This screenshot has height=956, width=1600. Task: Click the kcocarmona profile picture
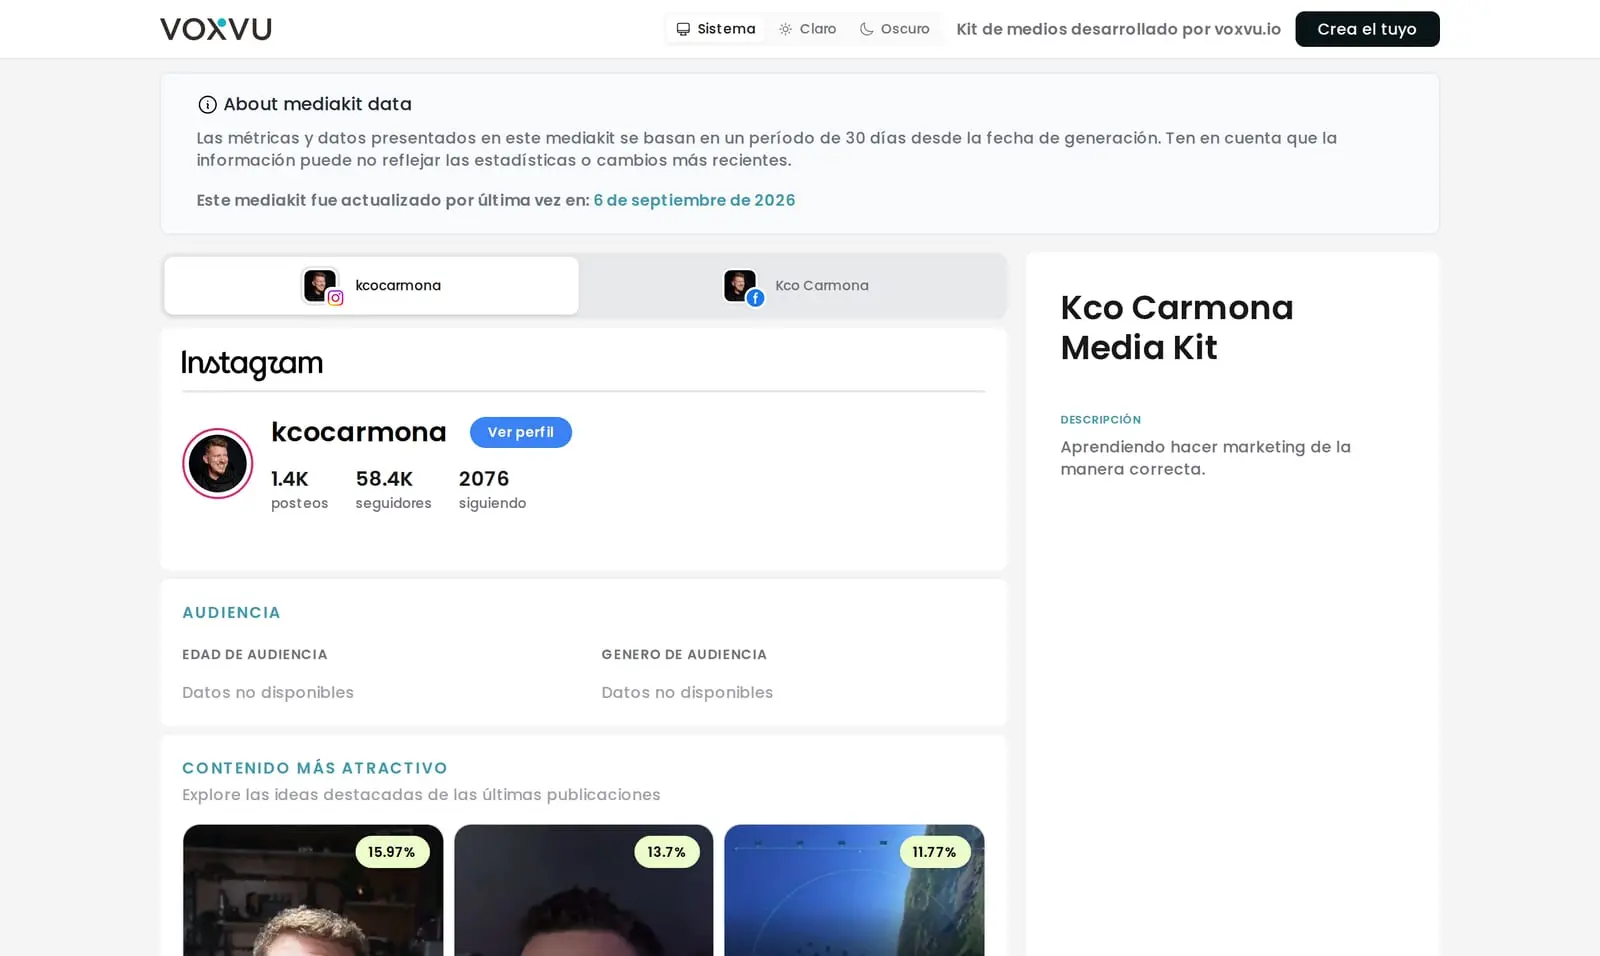pos(217,463)
